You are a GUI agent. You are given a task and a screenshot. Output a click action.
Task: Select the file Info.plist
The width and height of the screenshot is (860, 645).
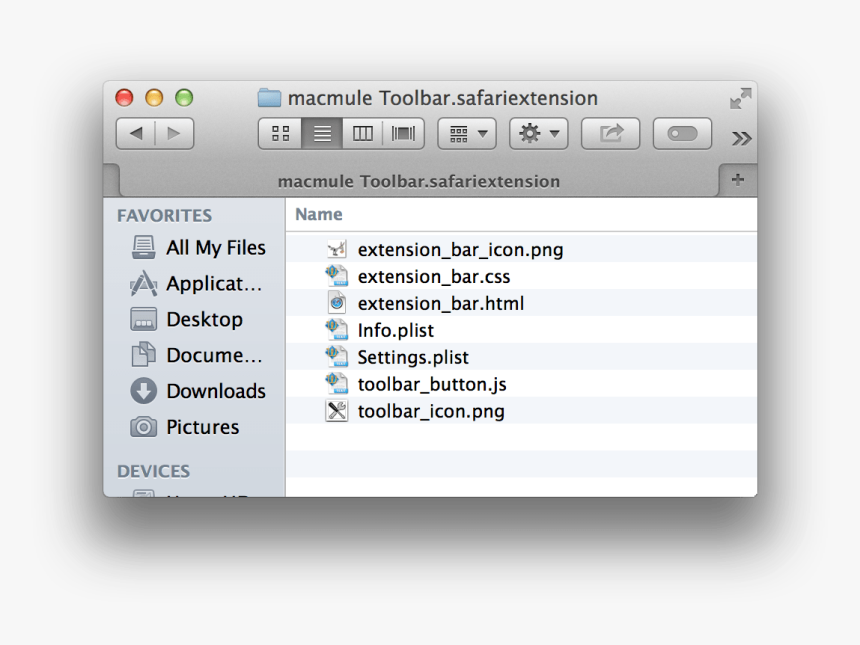point(521,330)
